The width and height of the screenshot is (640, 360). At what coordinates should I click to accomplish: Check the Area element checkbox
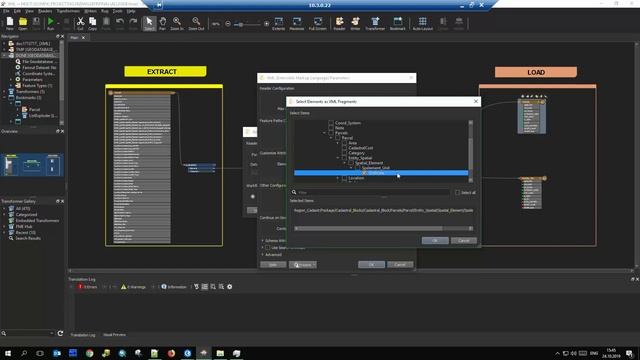[344, 143]
